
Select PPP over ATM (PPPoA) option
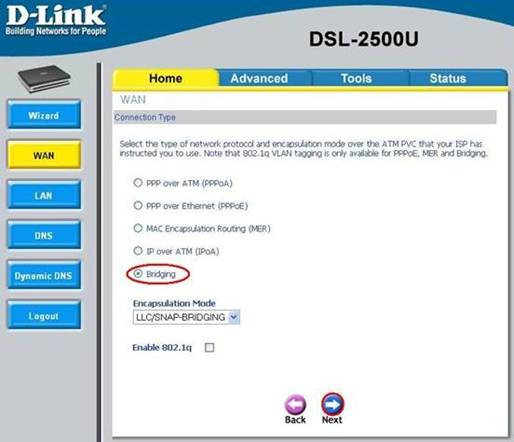click(138, 183)
